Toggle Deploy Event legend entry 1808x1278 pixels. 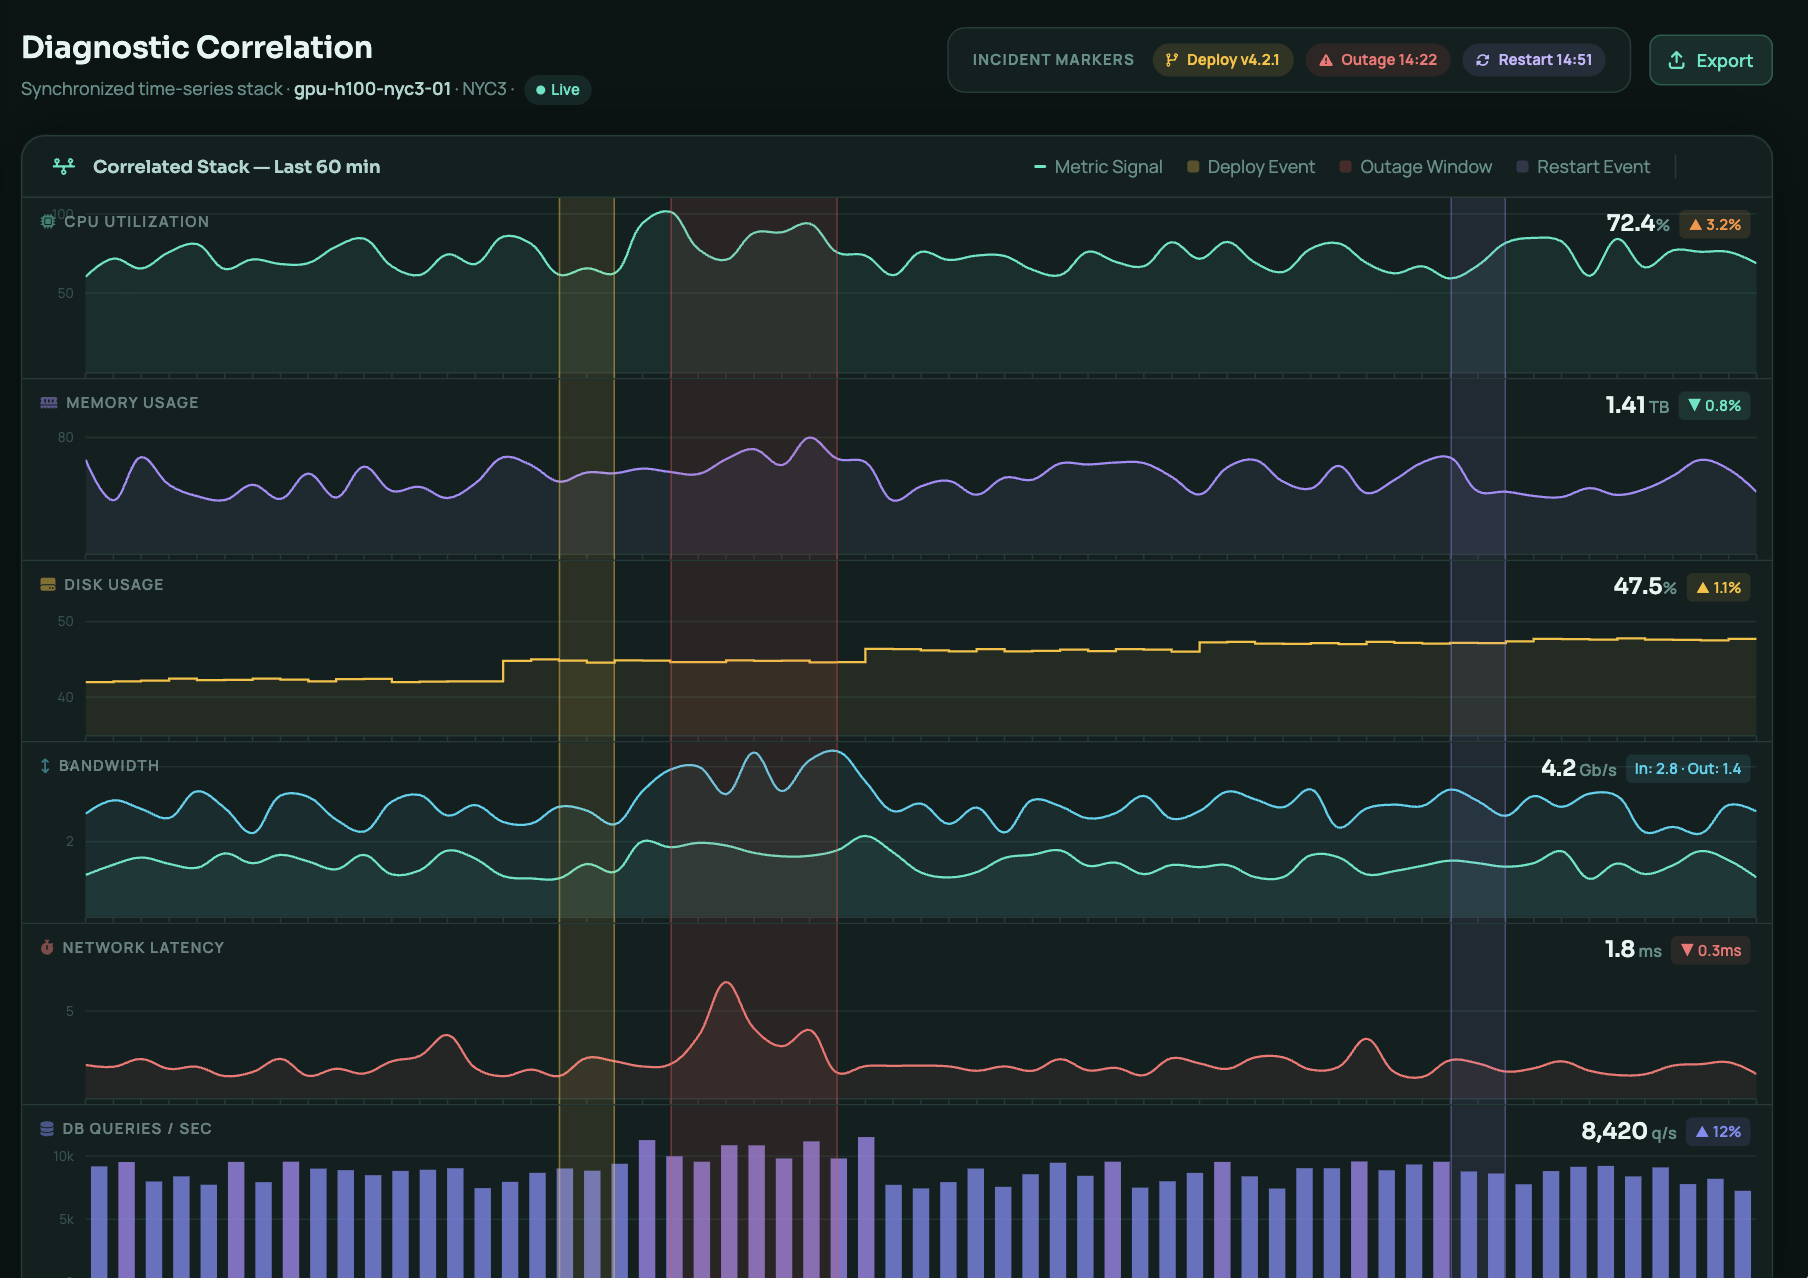point(1251,167)
